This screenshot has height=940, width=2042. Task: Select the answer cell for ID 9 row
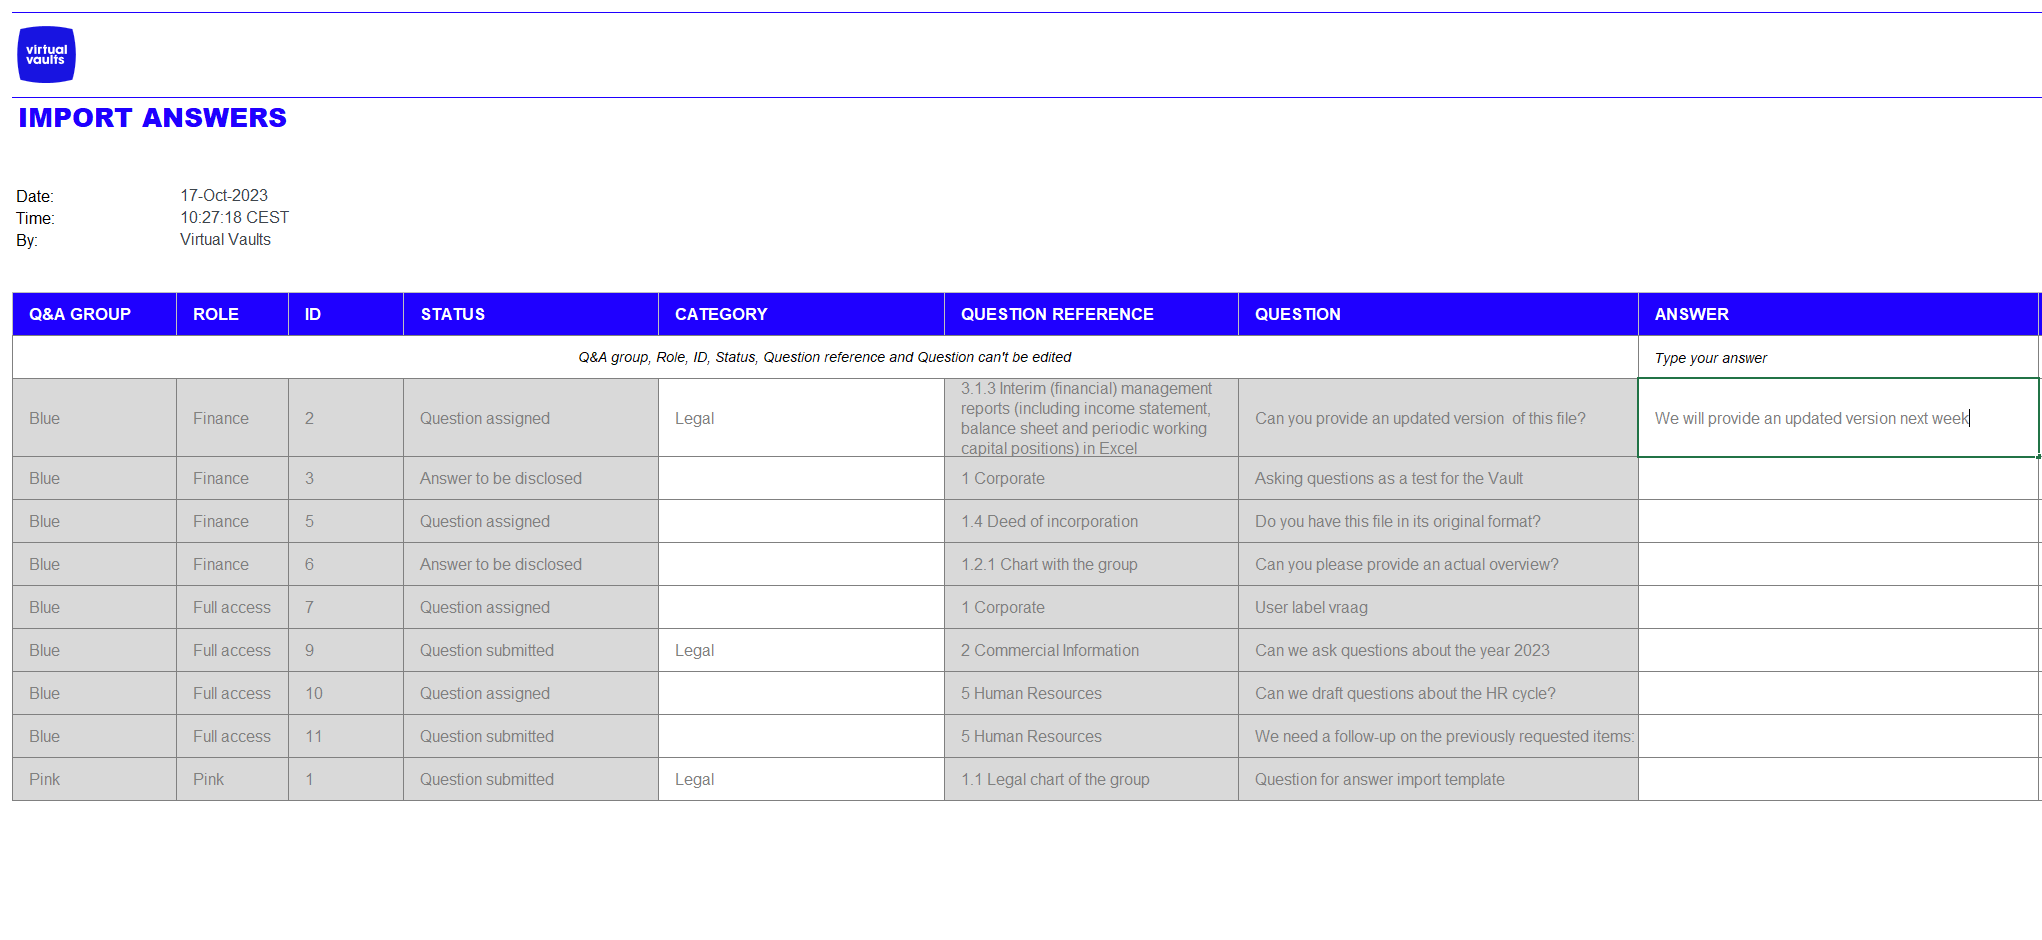point(1838,651)
